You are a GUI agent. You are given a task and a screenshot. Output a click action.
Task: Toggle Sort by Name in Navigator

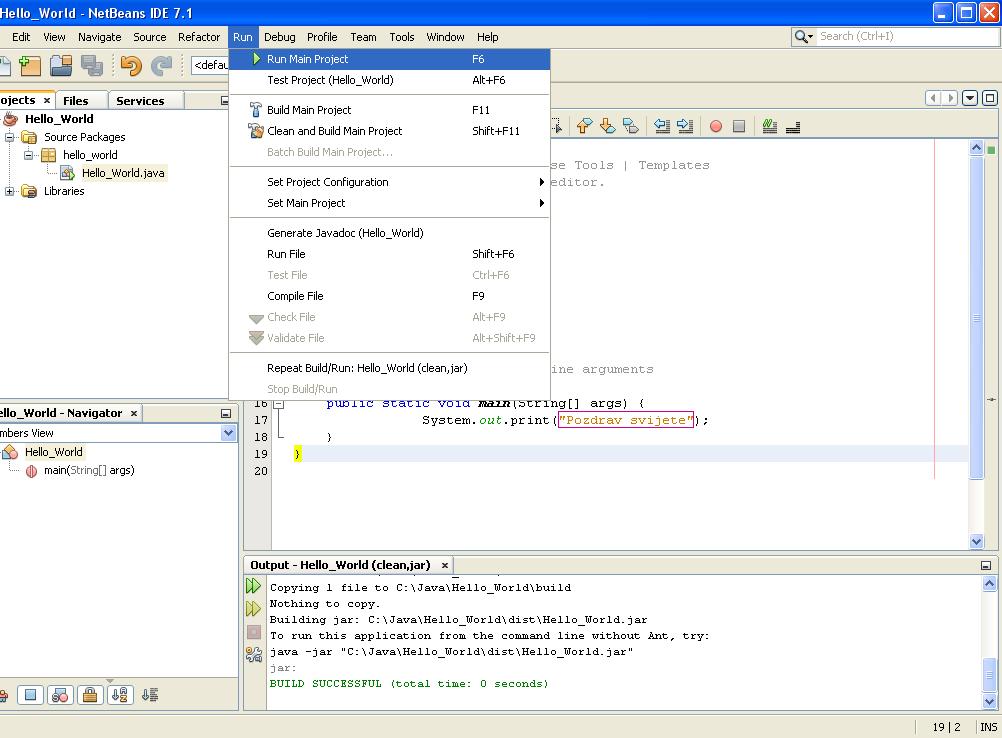[x=120, y=695]
